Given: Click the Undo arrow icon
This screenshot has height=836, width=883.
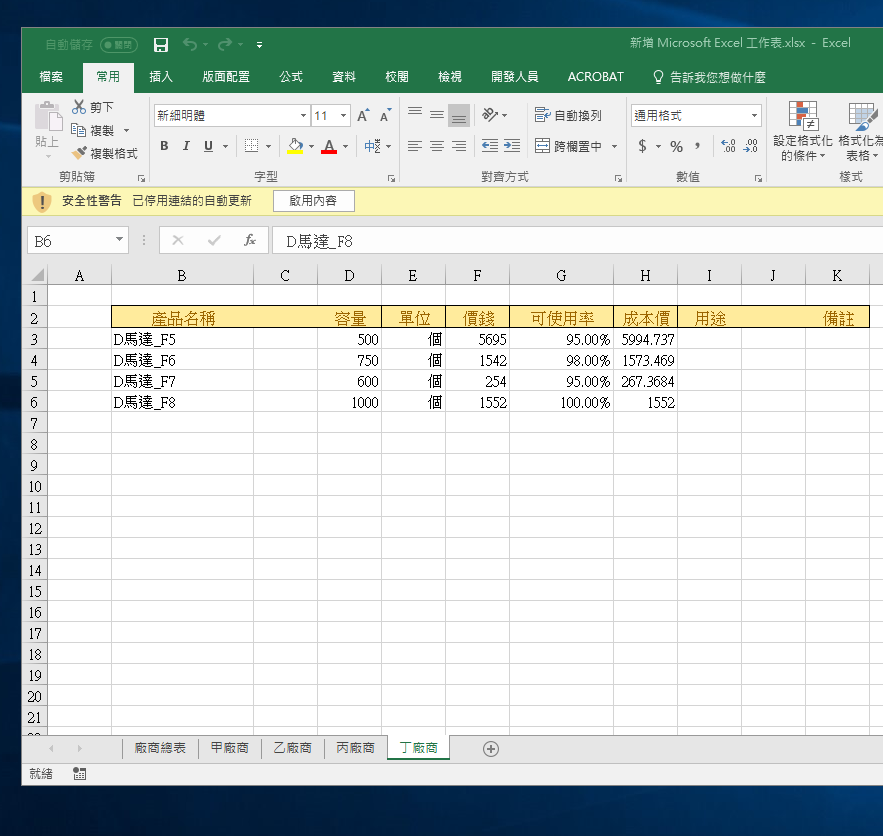Looking at the screenshot, I should (x=190, y=44).
